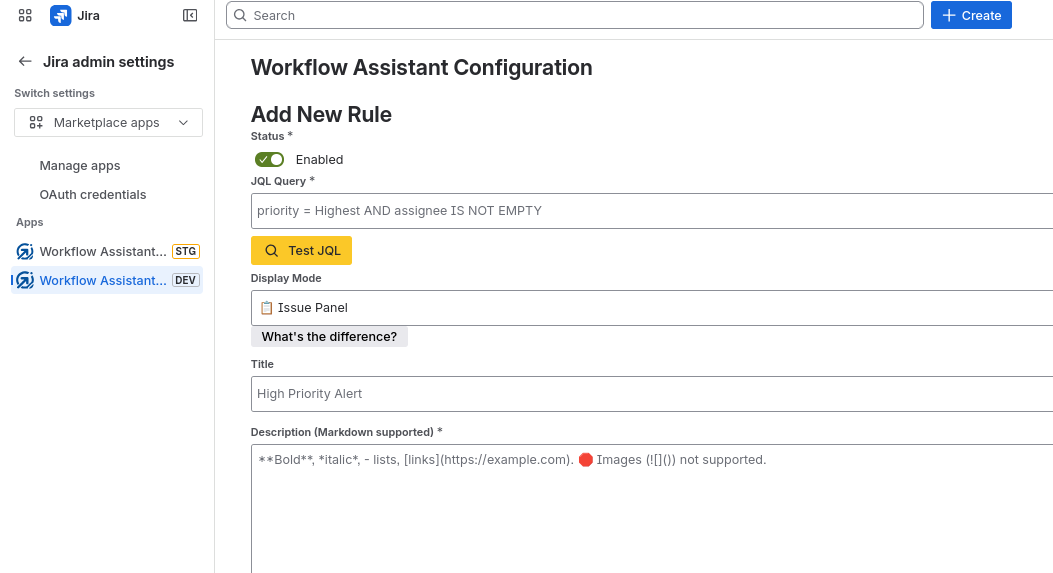Select Workflow Assistant STG app entry

[107, 251]
